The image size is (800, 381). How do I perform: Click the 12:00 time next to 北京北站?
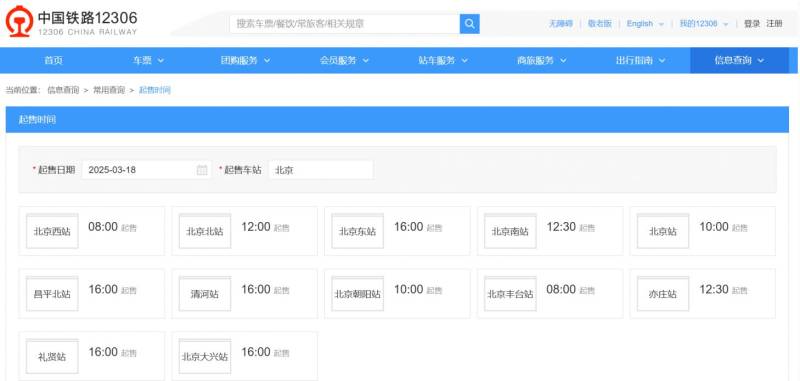pos(256,227)
